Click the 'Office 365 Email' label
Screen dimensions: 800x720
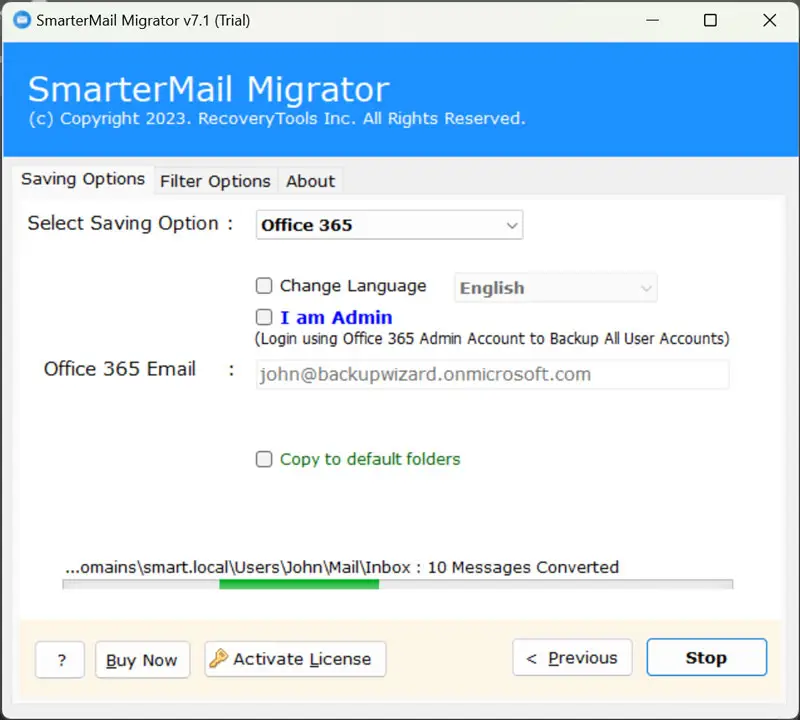(119, 369)
